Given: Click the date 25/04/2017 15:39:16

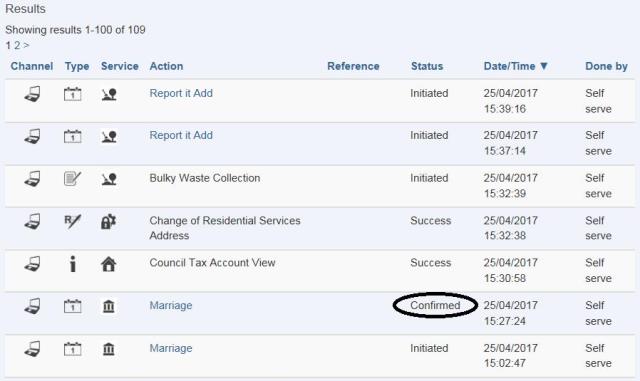Looking at the screenshot, I should [511, 101].
